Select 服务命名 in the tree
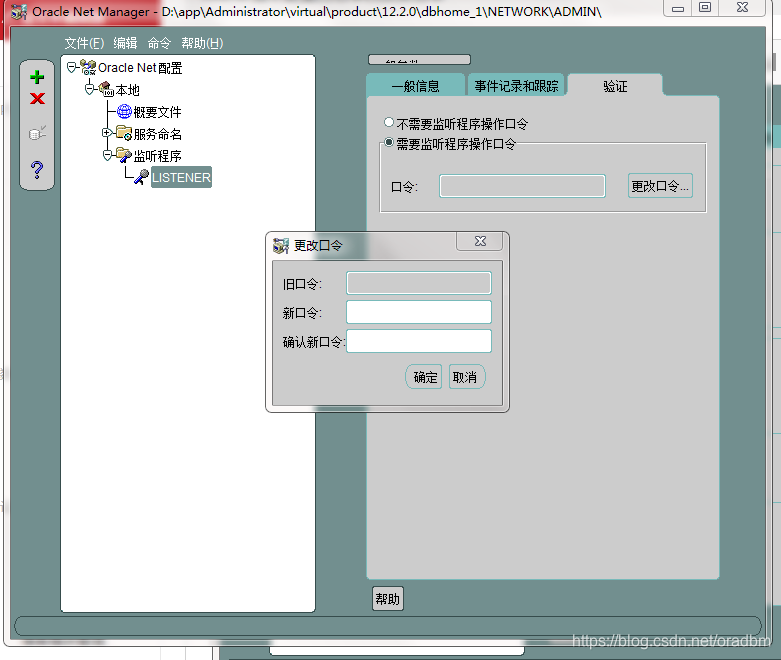The width and height of the screenshot is (781, 660). pos(157,134)
